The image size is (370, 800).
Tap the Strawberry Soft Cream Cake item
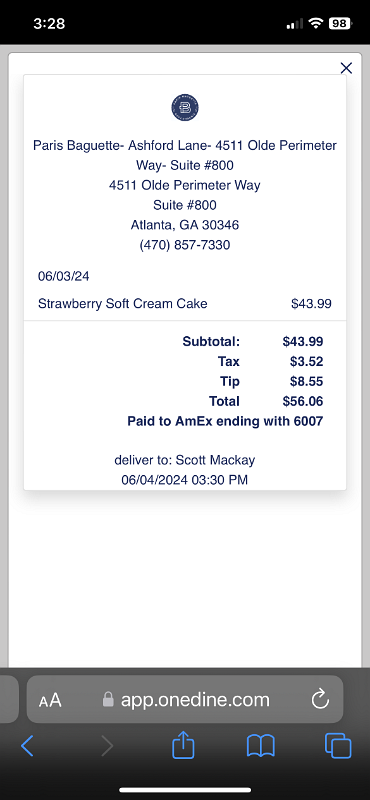(x=122, y=304)
